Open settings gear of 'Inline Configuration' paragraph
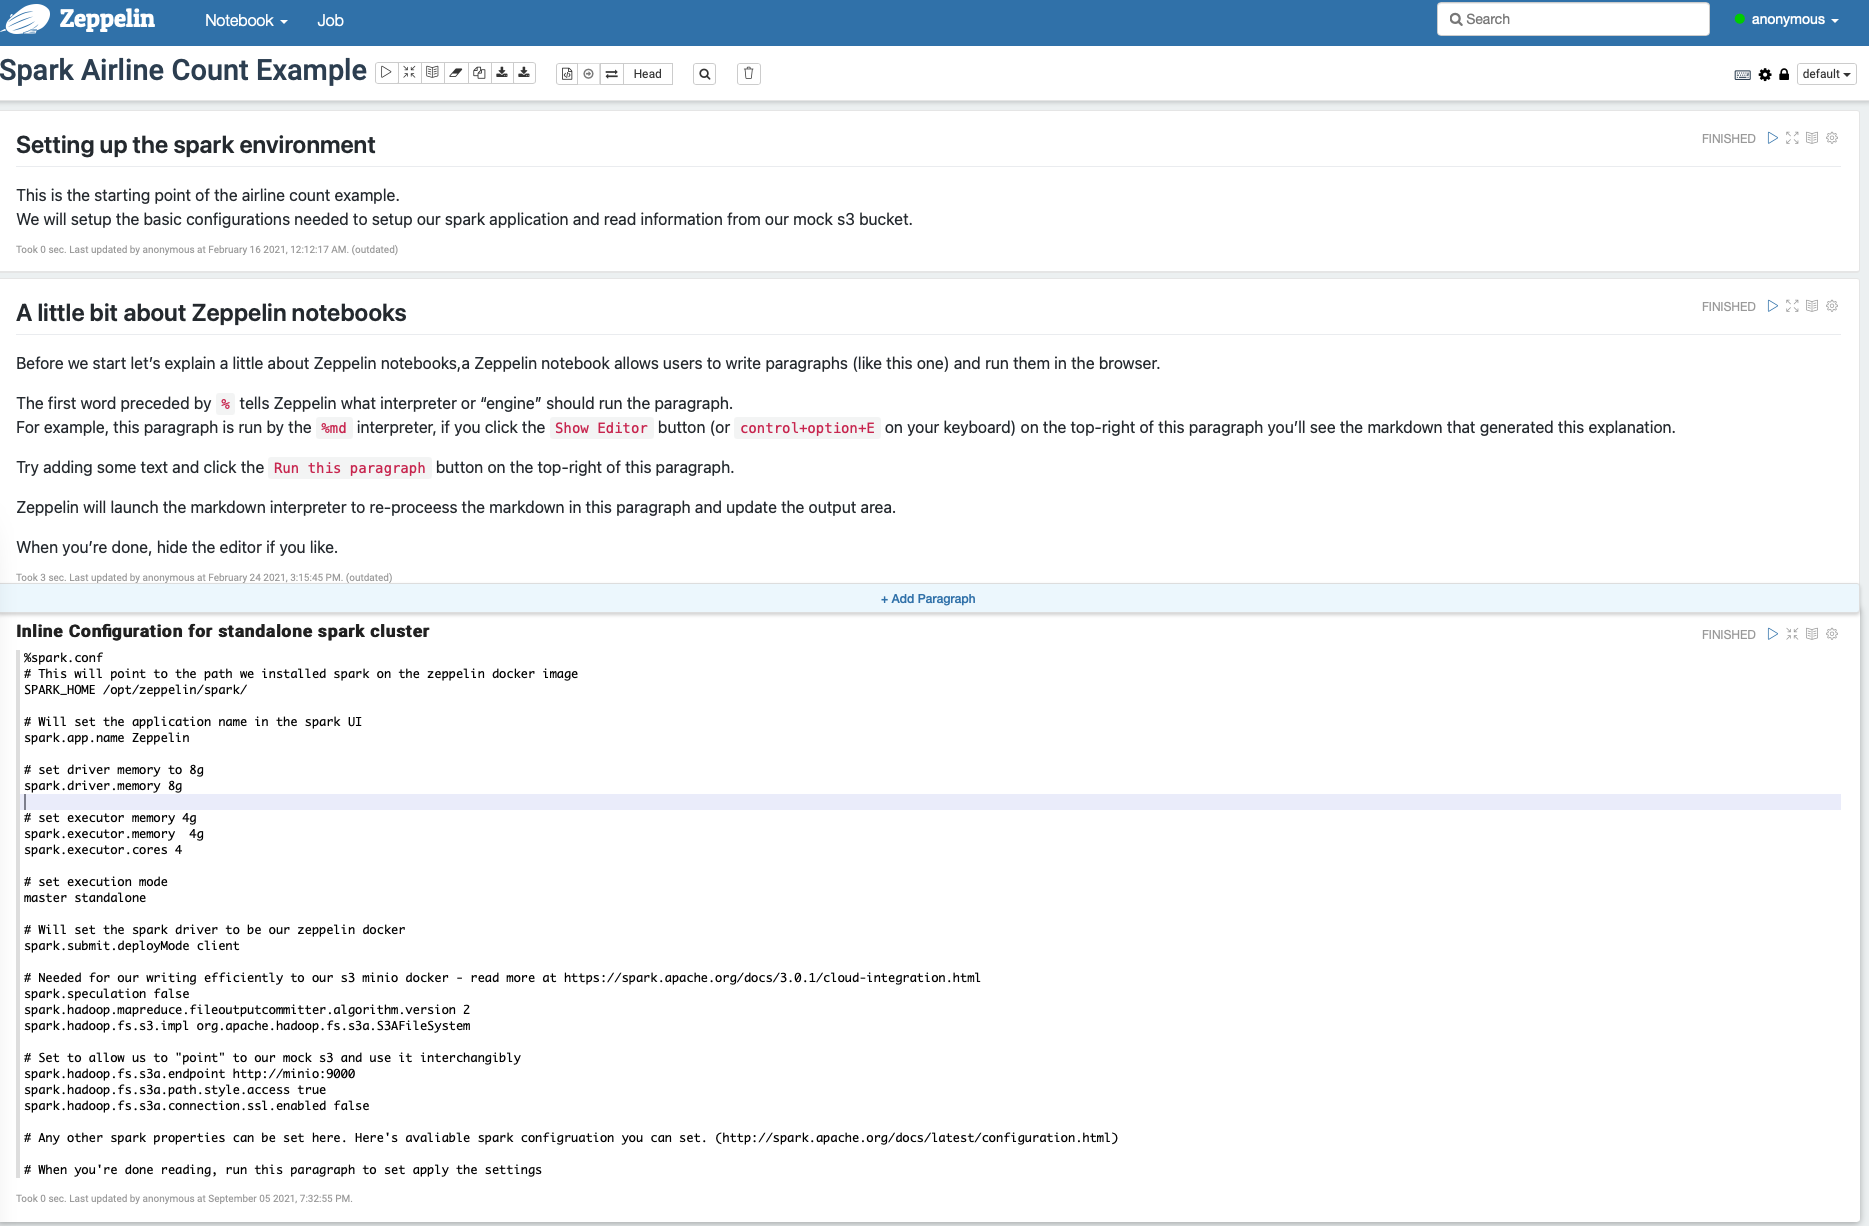 click(1832, 634)
